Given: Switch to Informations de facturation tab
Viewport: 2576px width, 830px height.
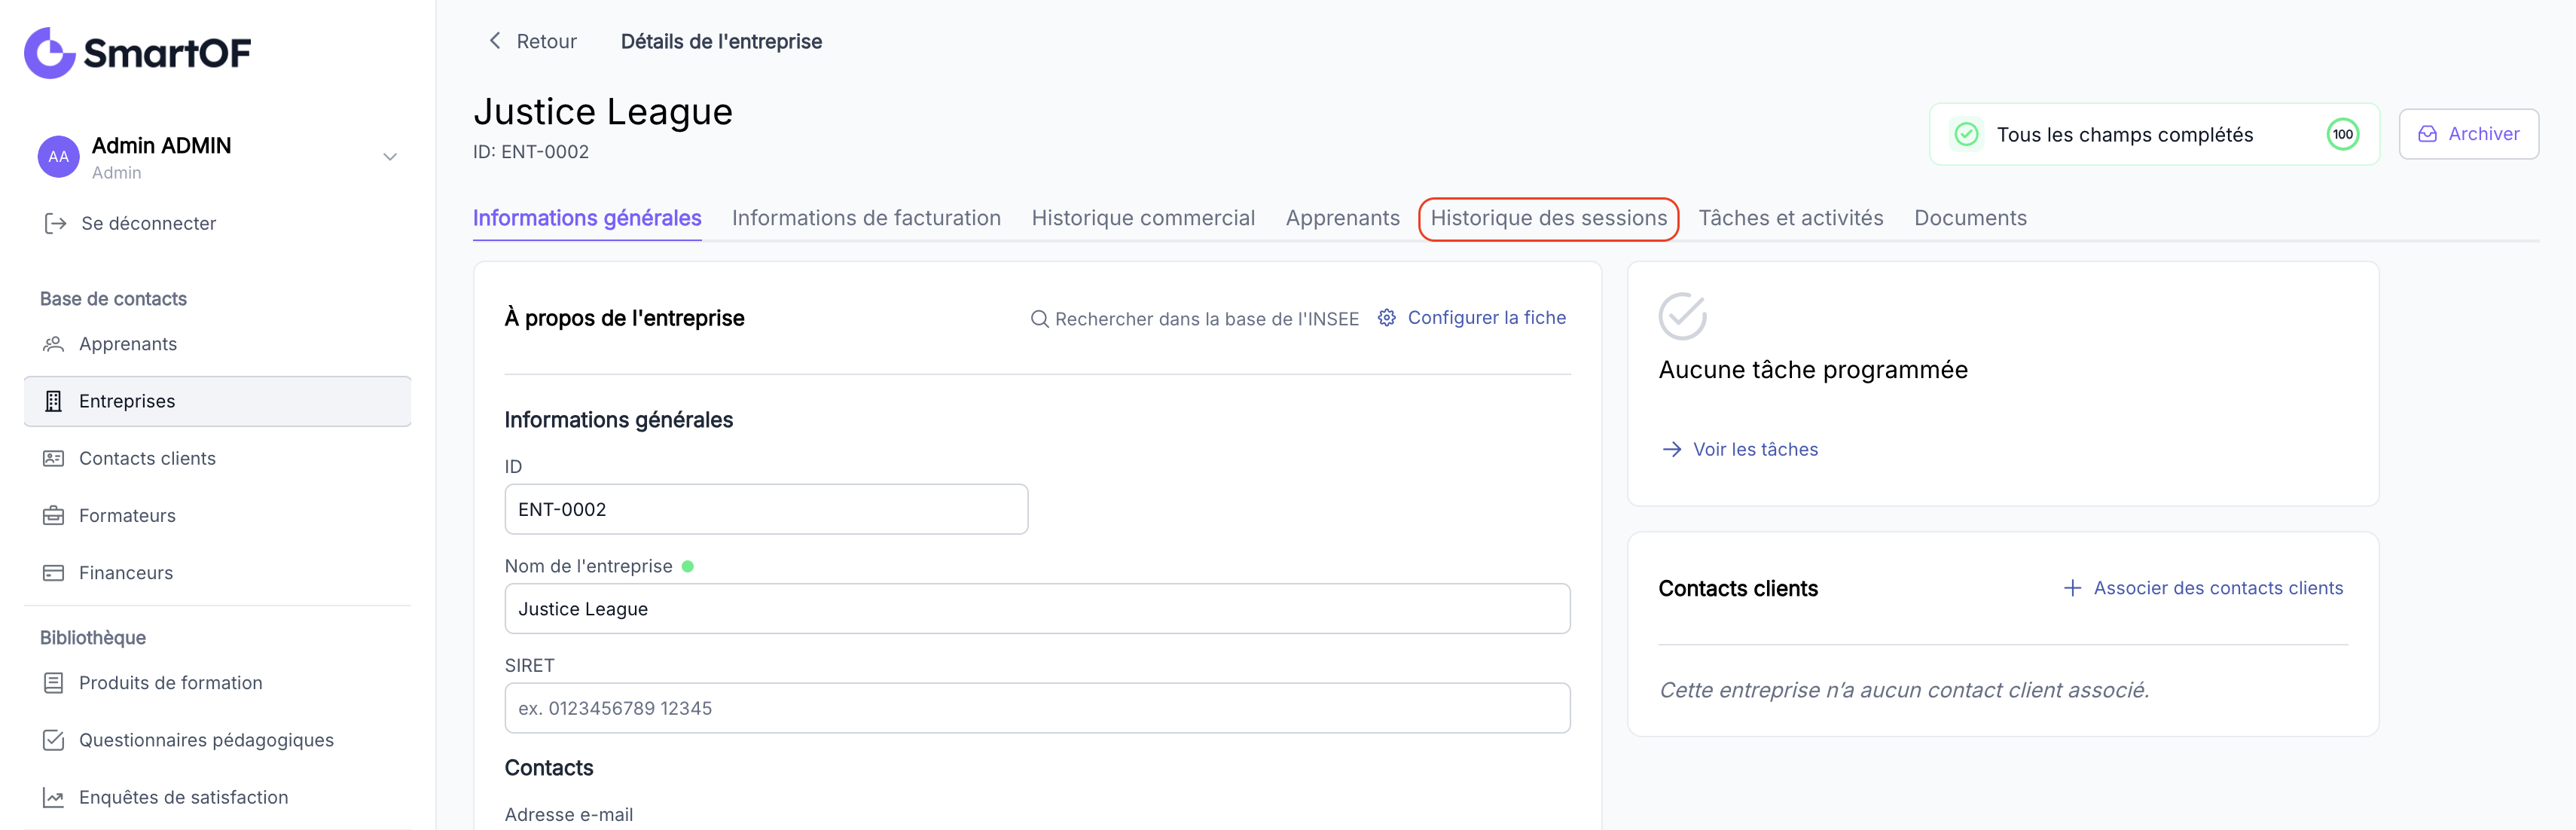Looking at the screenshot, I should click(x=866, y=218).
